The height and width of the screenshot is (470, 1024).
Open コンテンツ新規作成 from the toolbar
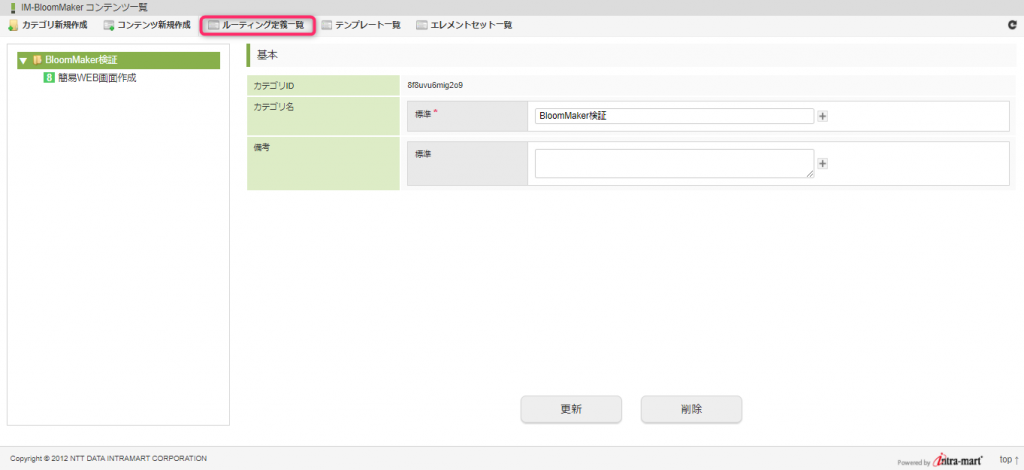pos(147,25)
